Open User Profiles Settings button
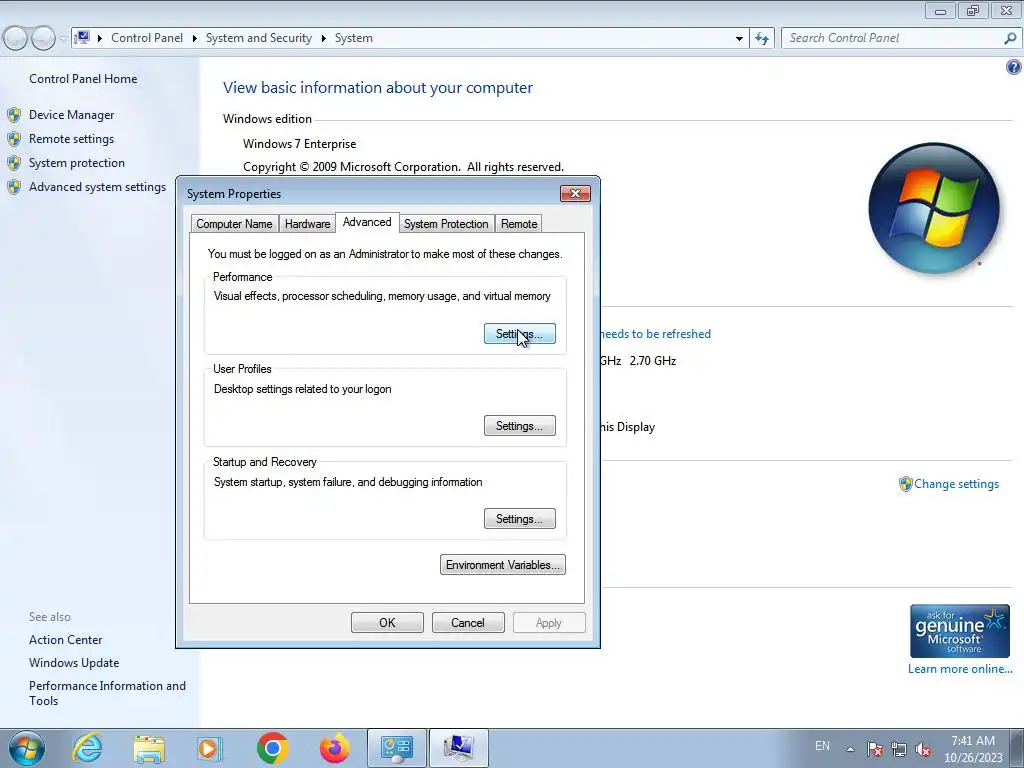The width and height of the screenshot is (1024, 768). pos(520,426)
